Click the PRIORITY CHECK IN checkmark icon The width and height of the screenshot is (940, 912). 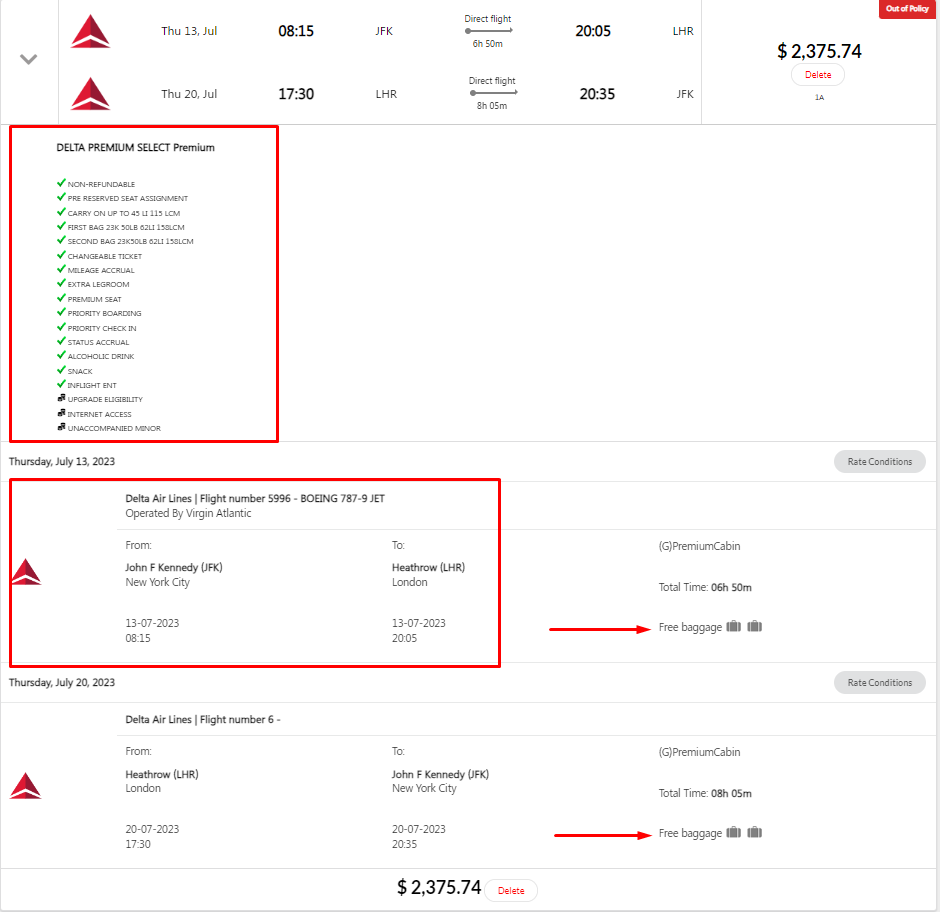click(x=61, y=327)
